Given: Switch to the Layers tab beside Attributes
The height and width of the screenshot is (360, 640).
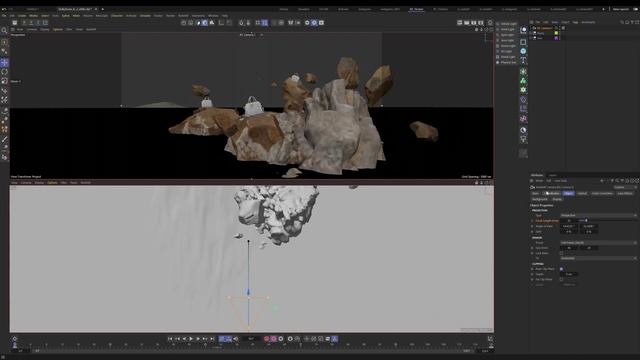Looking at the screenshot, I should point(553,175).
